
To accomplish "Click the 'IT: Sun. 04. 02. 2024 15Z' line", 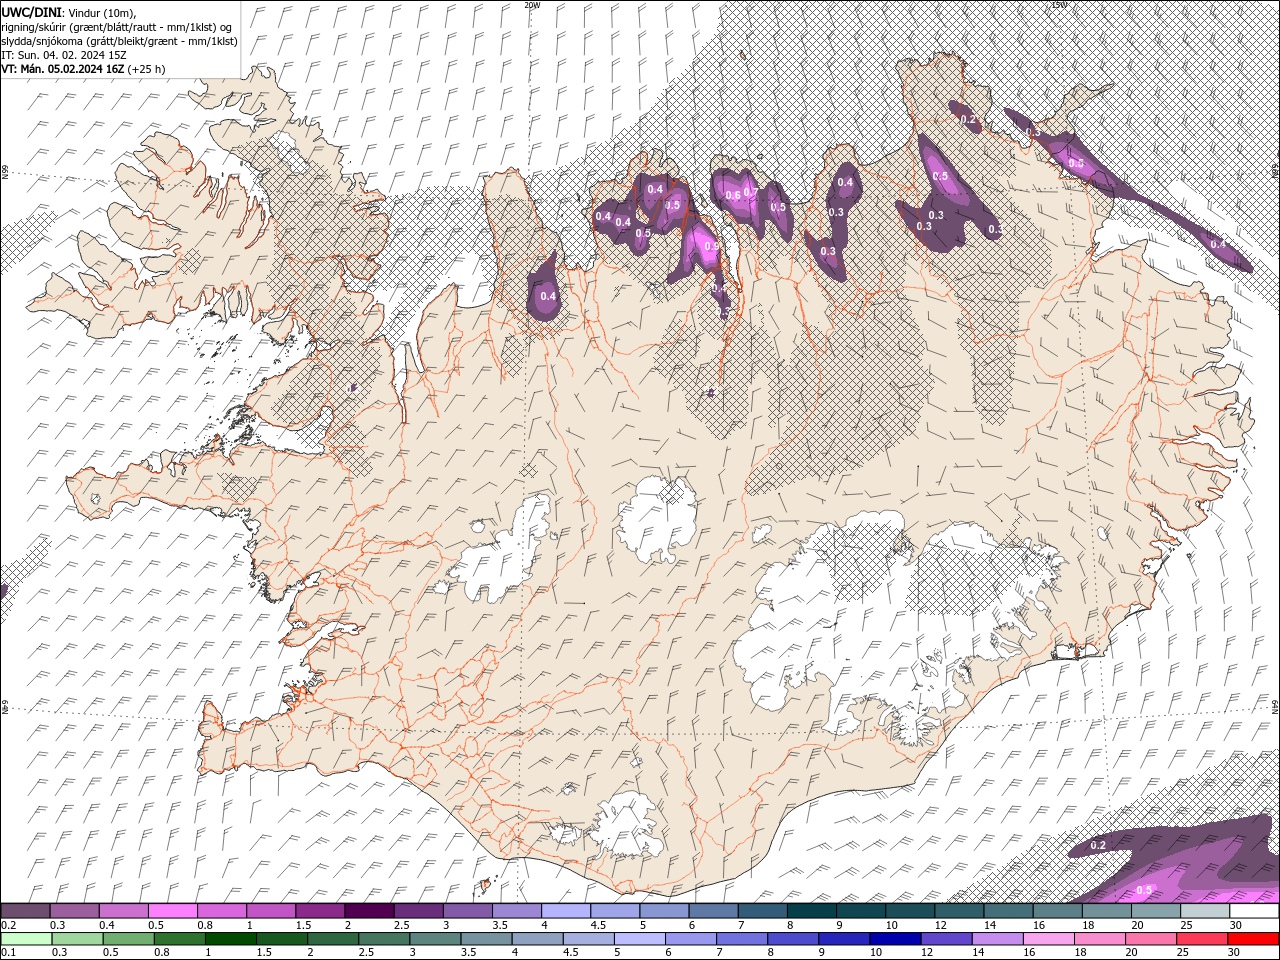I will (x=62, y=55).
